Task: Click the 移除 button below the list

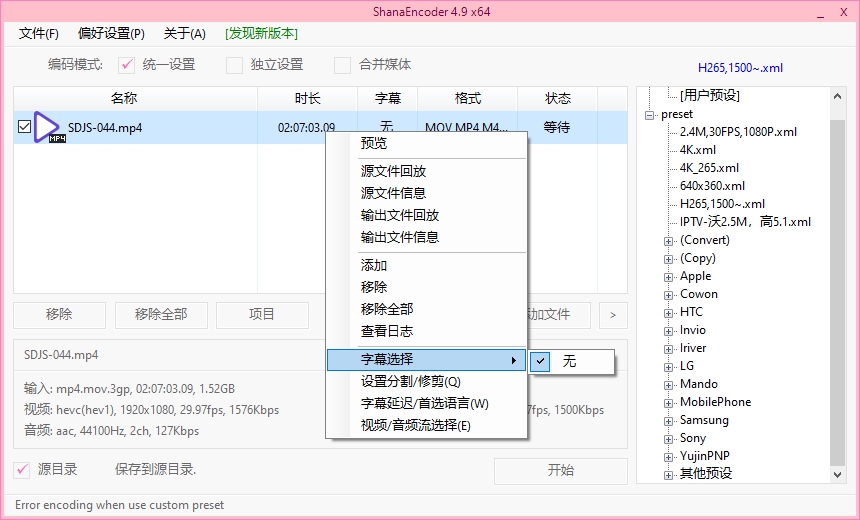Action: pyautogui.click(x=59, y=315)
